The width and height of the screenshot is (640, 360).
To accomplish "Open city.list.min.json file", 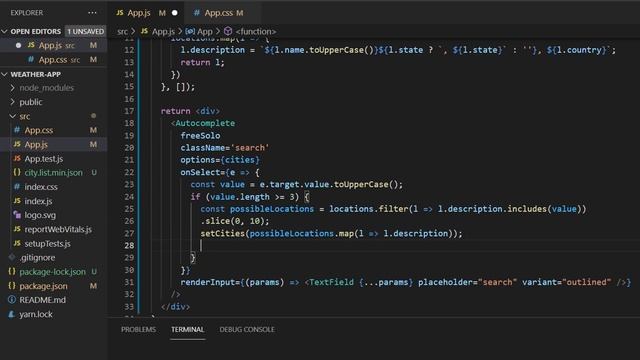I will [x=53, y=173].
